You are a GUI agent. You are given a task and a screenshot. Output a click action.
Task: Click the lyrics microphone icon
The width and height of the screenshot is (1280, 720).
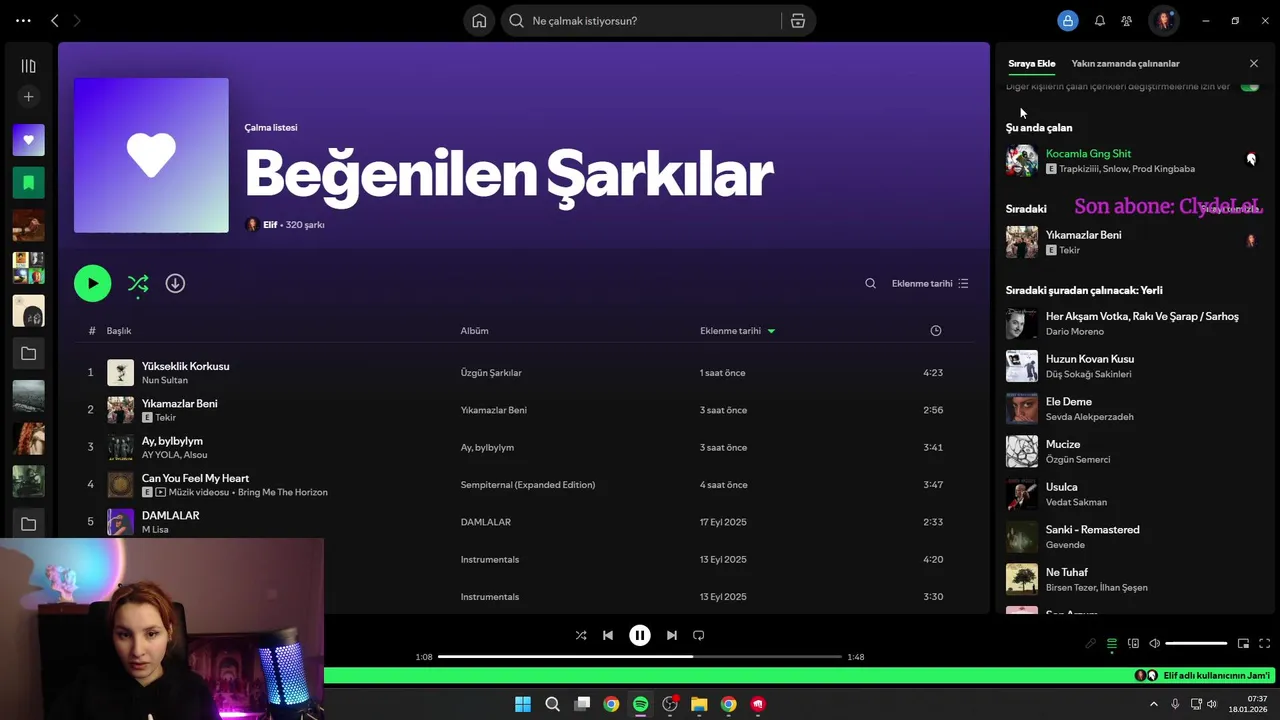tap(1090, 644)
